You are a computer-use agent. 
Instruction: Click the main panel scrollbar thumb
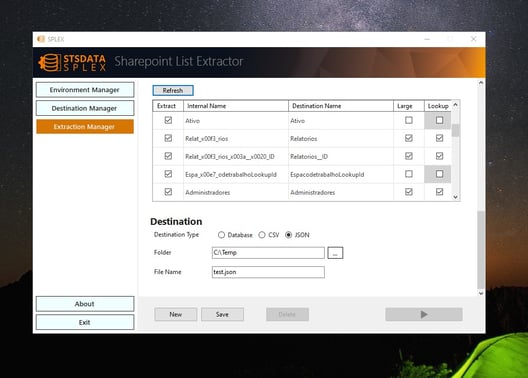(481, 250)
